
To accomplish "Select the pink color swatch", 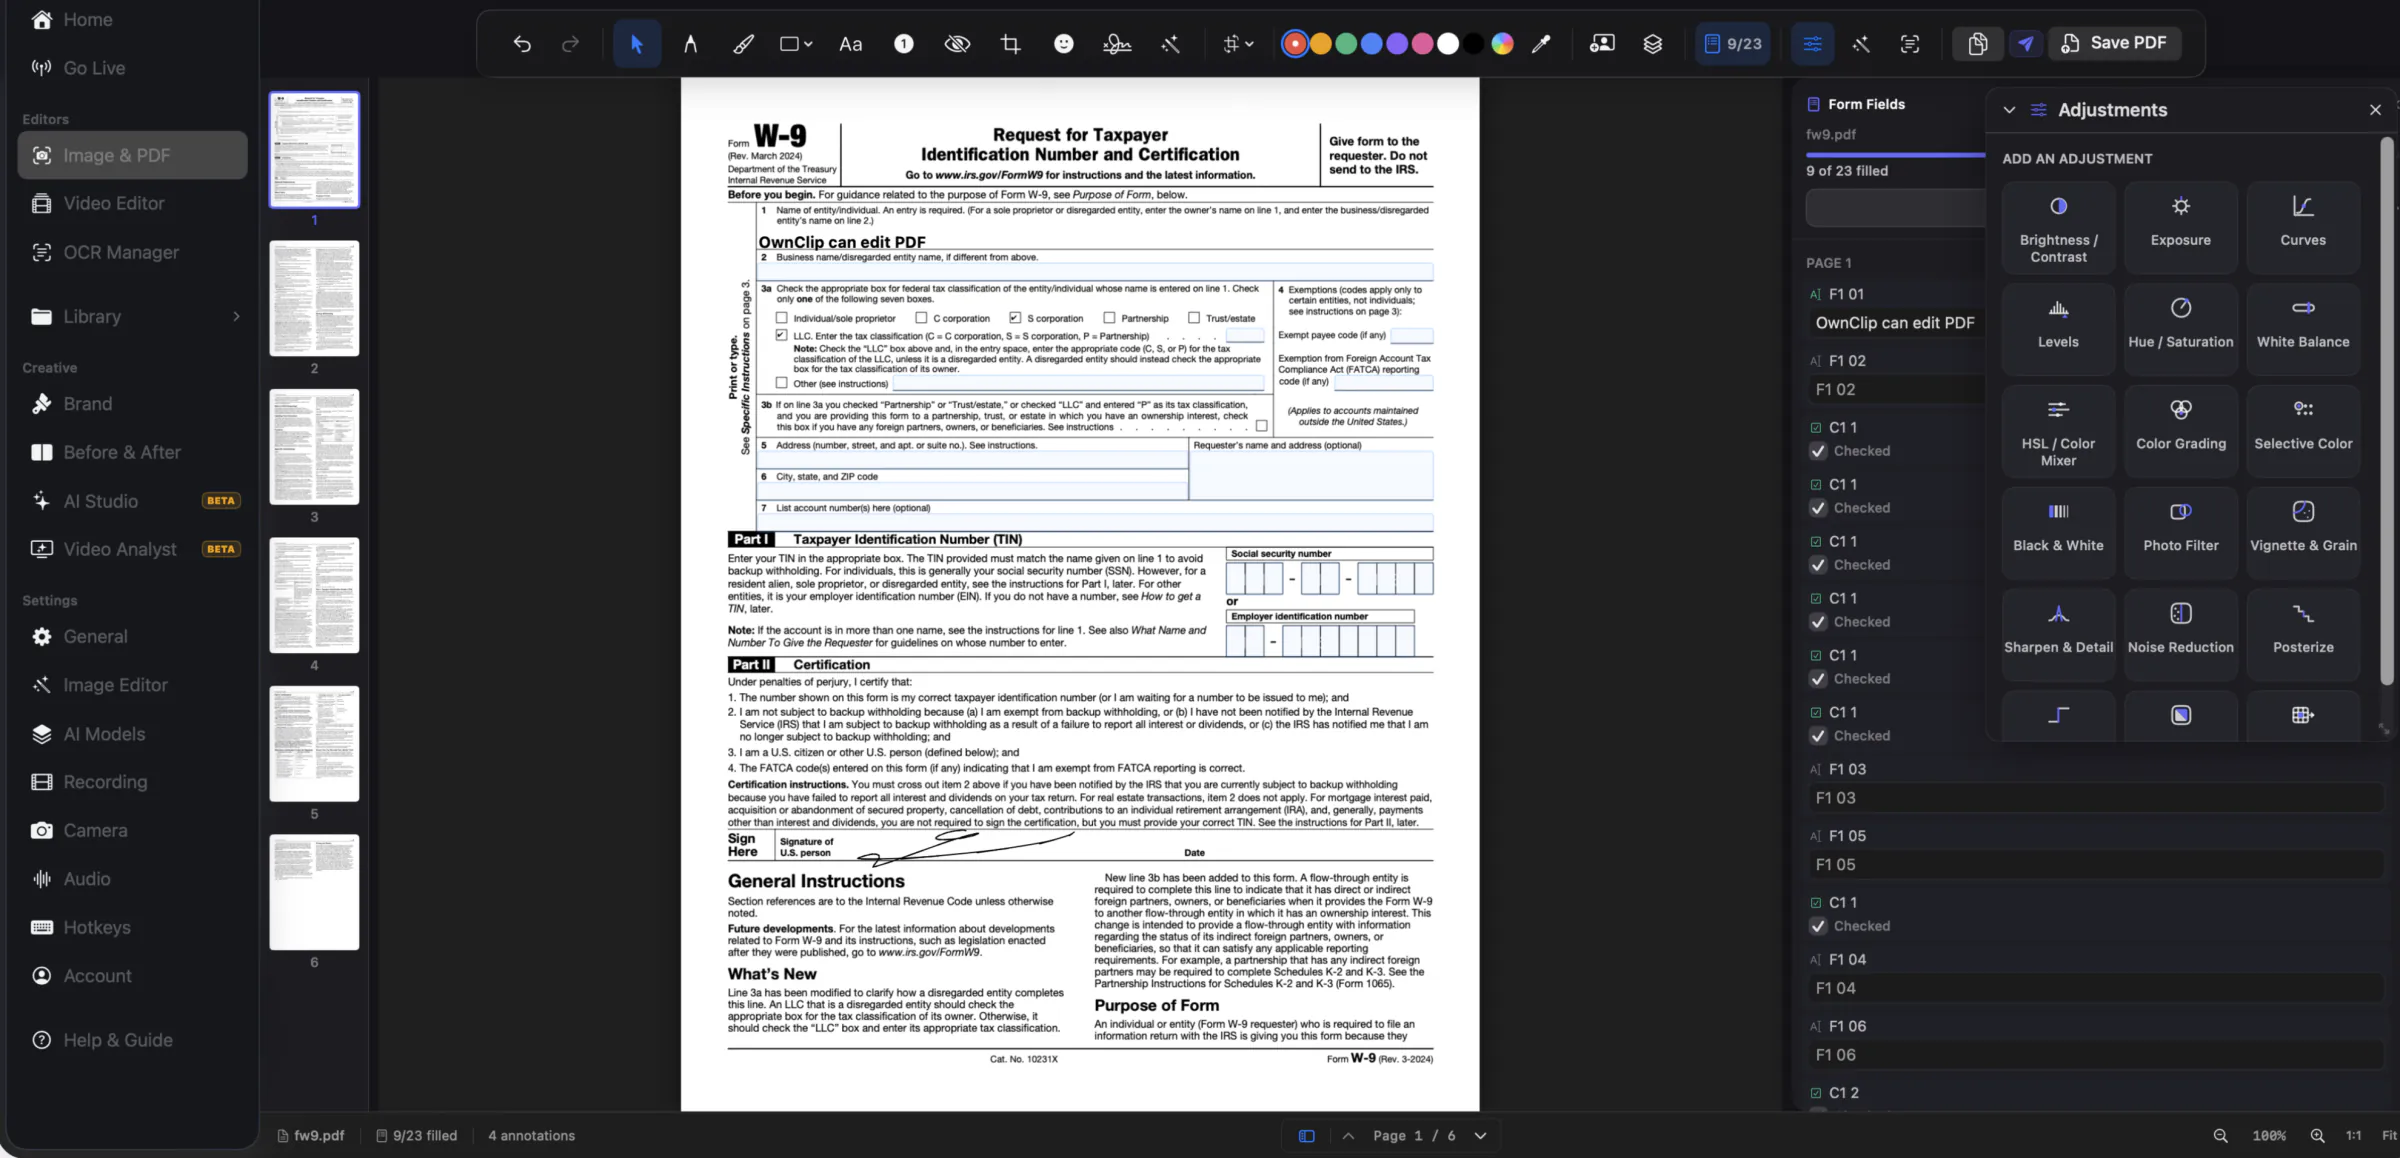I will pos(1422,44).
